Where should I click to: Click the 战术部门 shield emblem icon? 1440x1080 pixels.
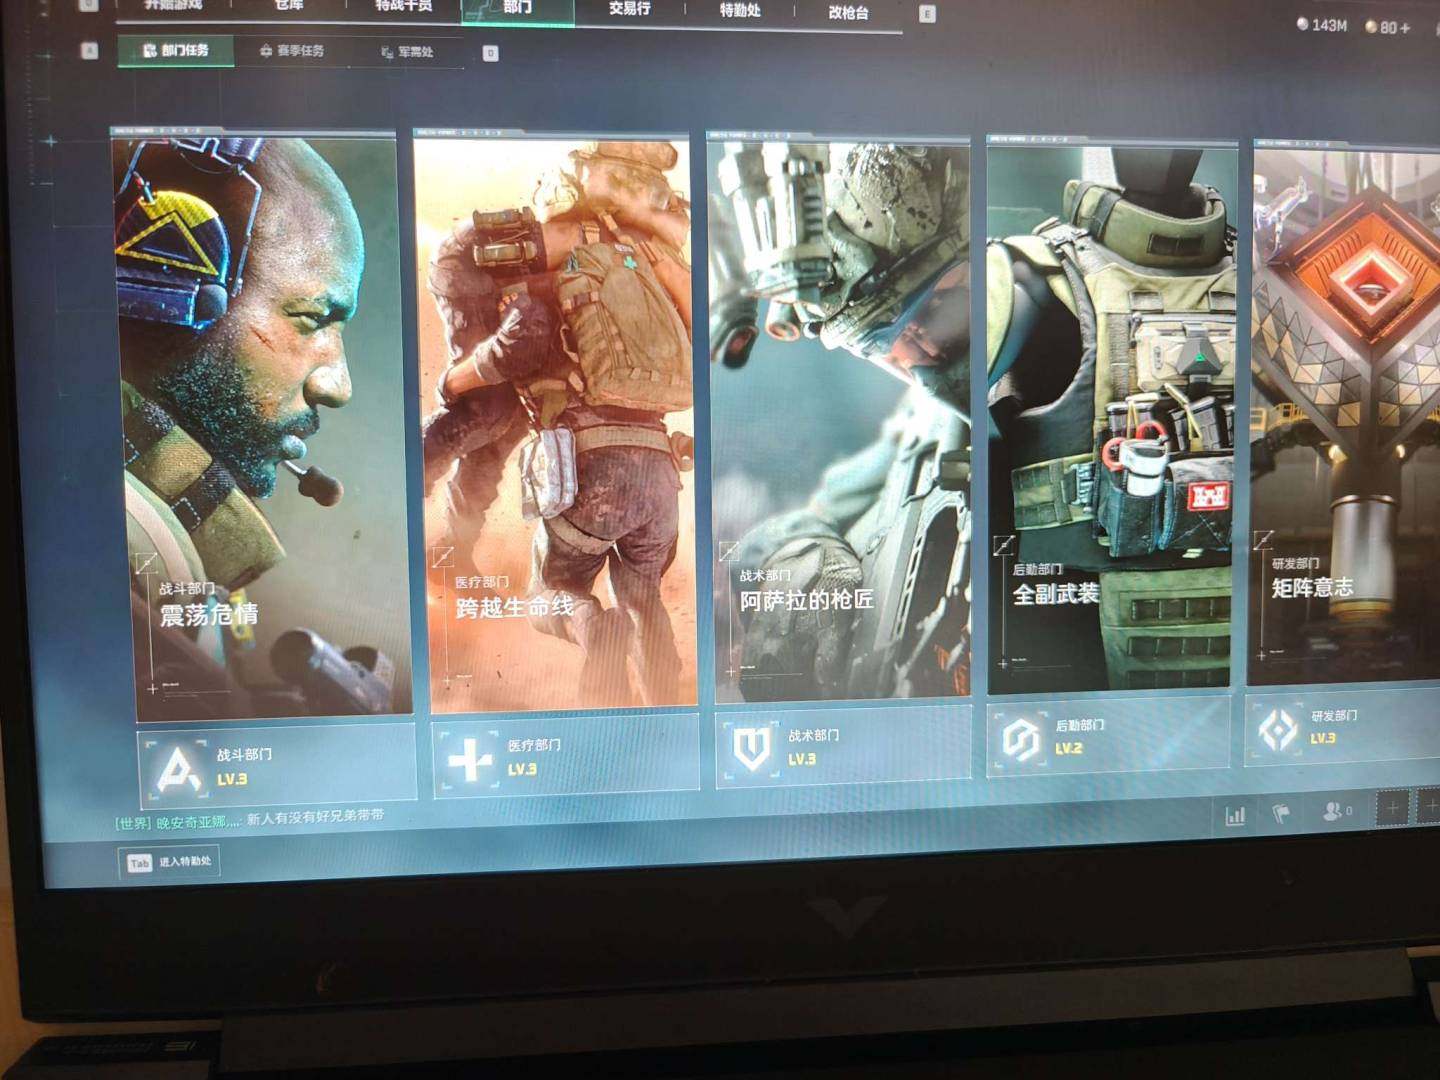click(x=752, y=748)
